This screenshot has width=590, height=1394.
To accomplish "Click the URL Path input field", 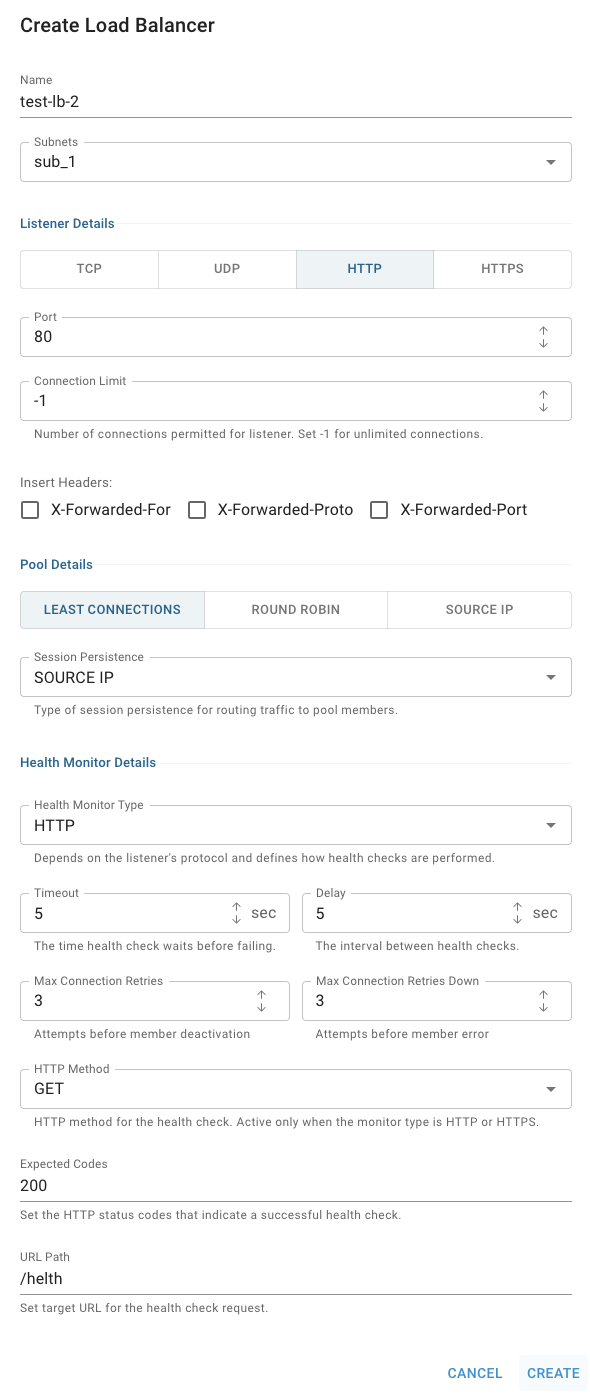I will tap(296, 1278).
